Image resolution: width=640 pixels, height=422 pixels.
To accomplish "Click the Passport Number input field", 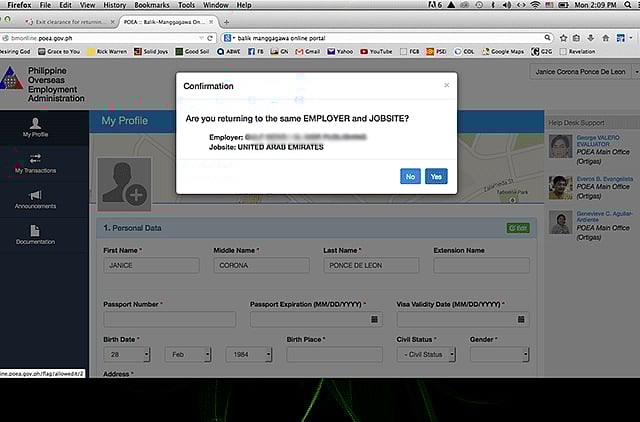I will coord(169,320).
